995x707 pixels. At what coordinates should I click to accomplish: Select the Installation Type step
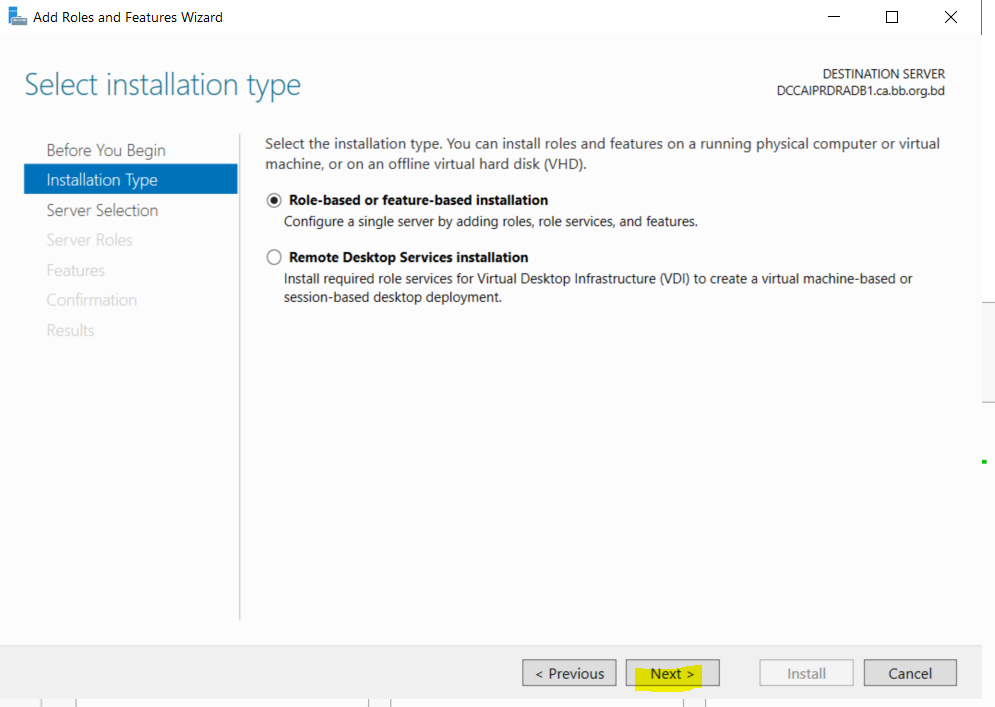[x=131, y=180]
